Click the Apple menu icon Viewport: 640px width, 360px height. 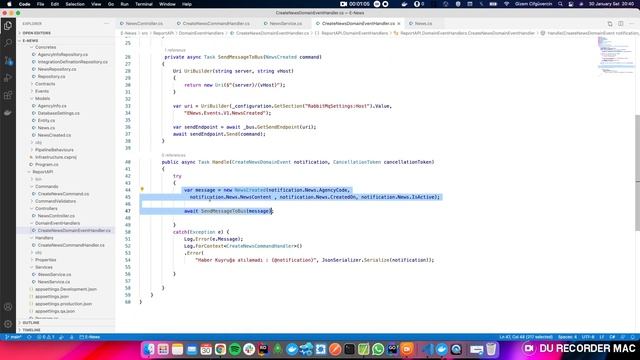(x=9, y=4)
